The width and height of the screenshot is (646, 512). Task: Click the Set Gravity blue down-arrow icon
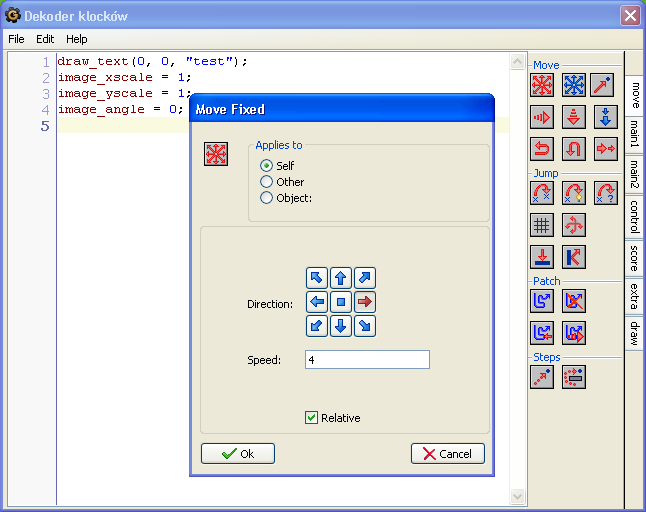pos(606,118)
